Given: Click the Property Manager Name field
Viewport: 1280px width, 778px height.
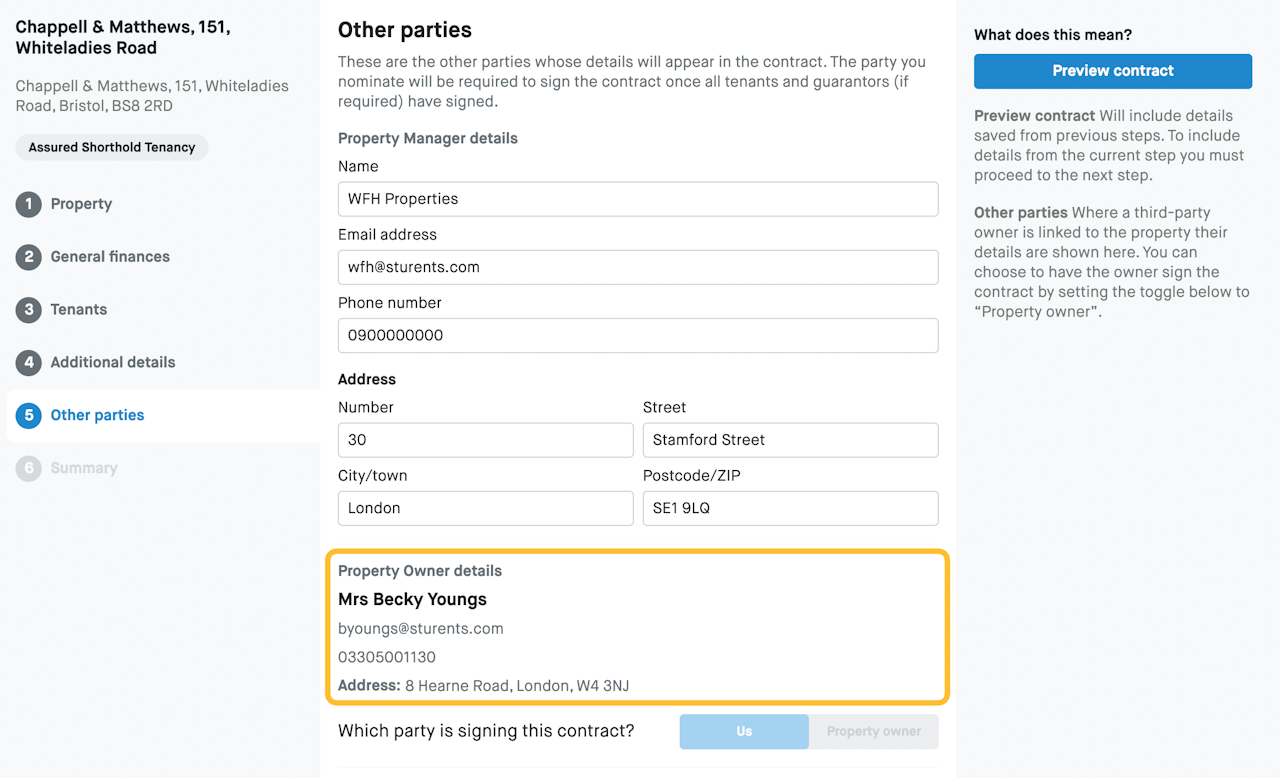Looking at the screenshot, I should [638, 199].
